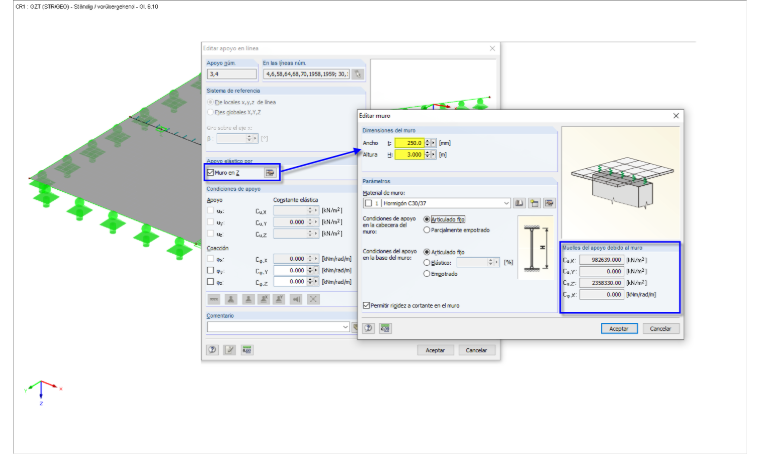Click Cu,X result value 982639.000
Viewport: 760px width, 454px height.
click(602, 260)
